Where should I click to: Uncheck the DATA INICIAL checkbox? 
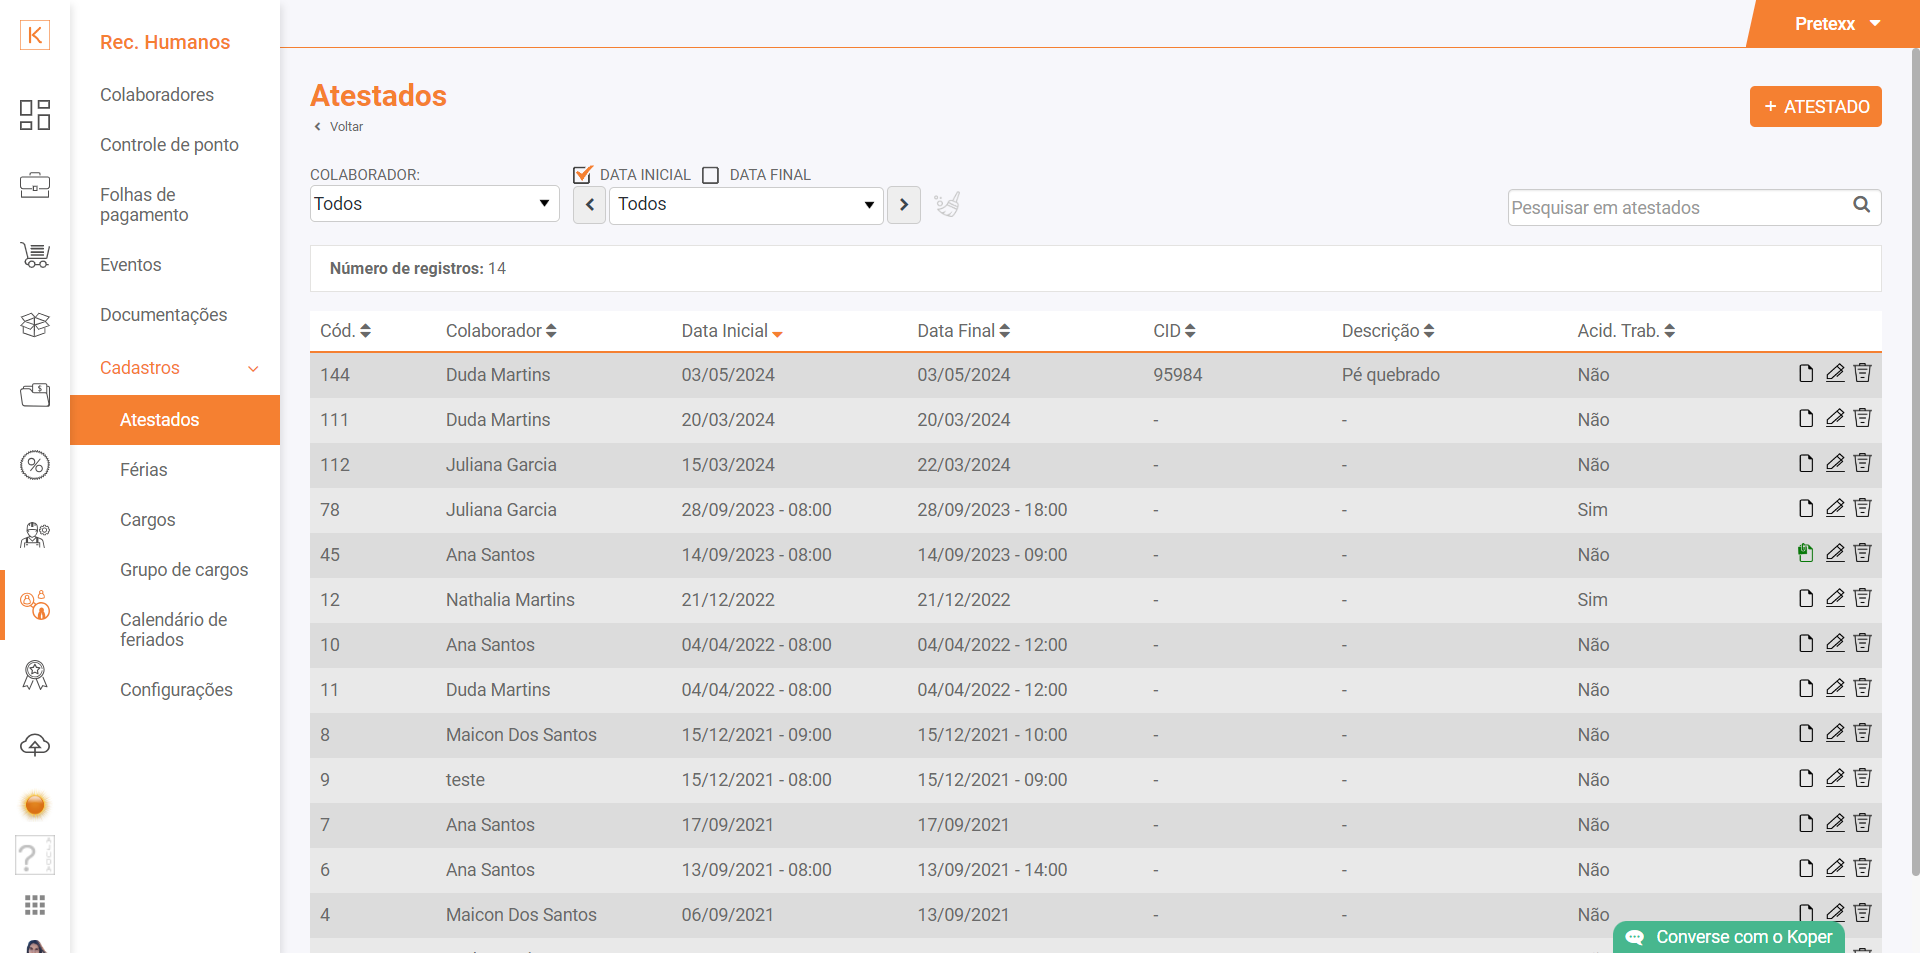tap(582, 175)
